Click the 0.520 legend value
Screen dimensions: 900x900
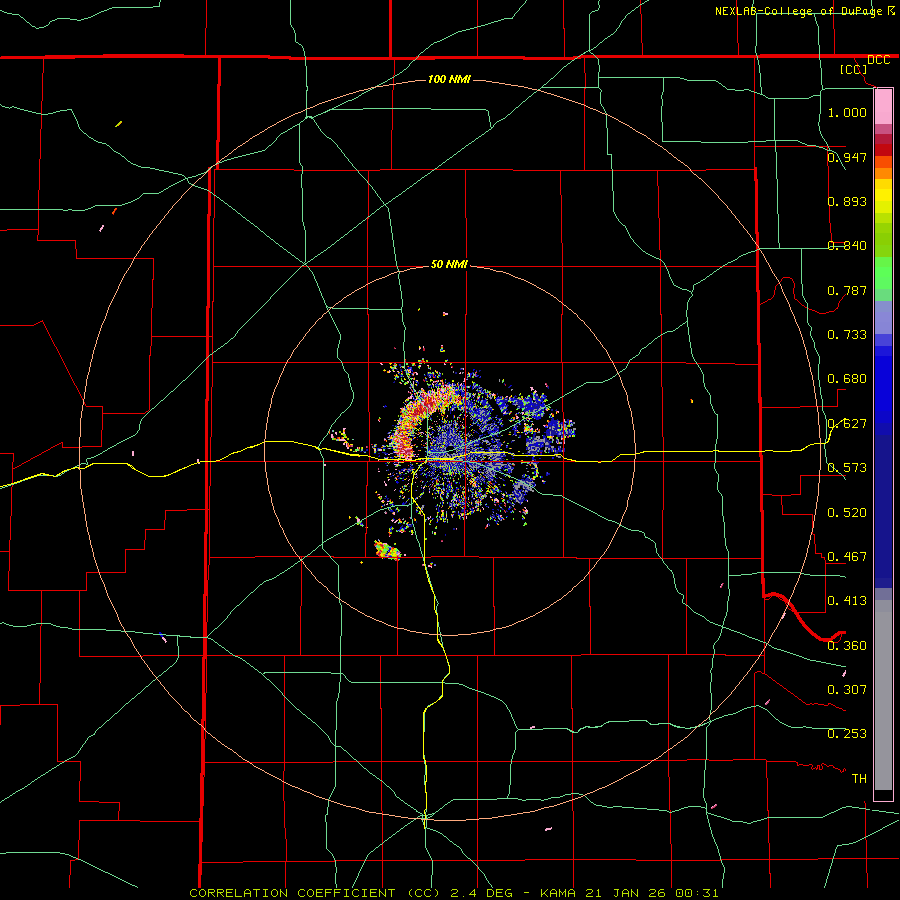click(x=847, y=513)
